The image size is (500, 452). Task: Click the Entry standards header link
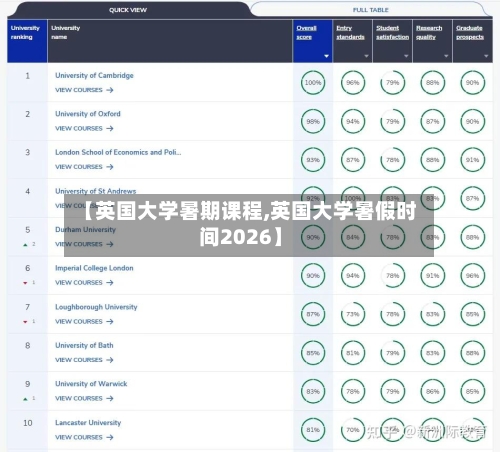pyautogui.click(x=350, y=32)
